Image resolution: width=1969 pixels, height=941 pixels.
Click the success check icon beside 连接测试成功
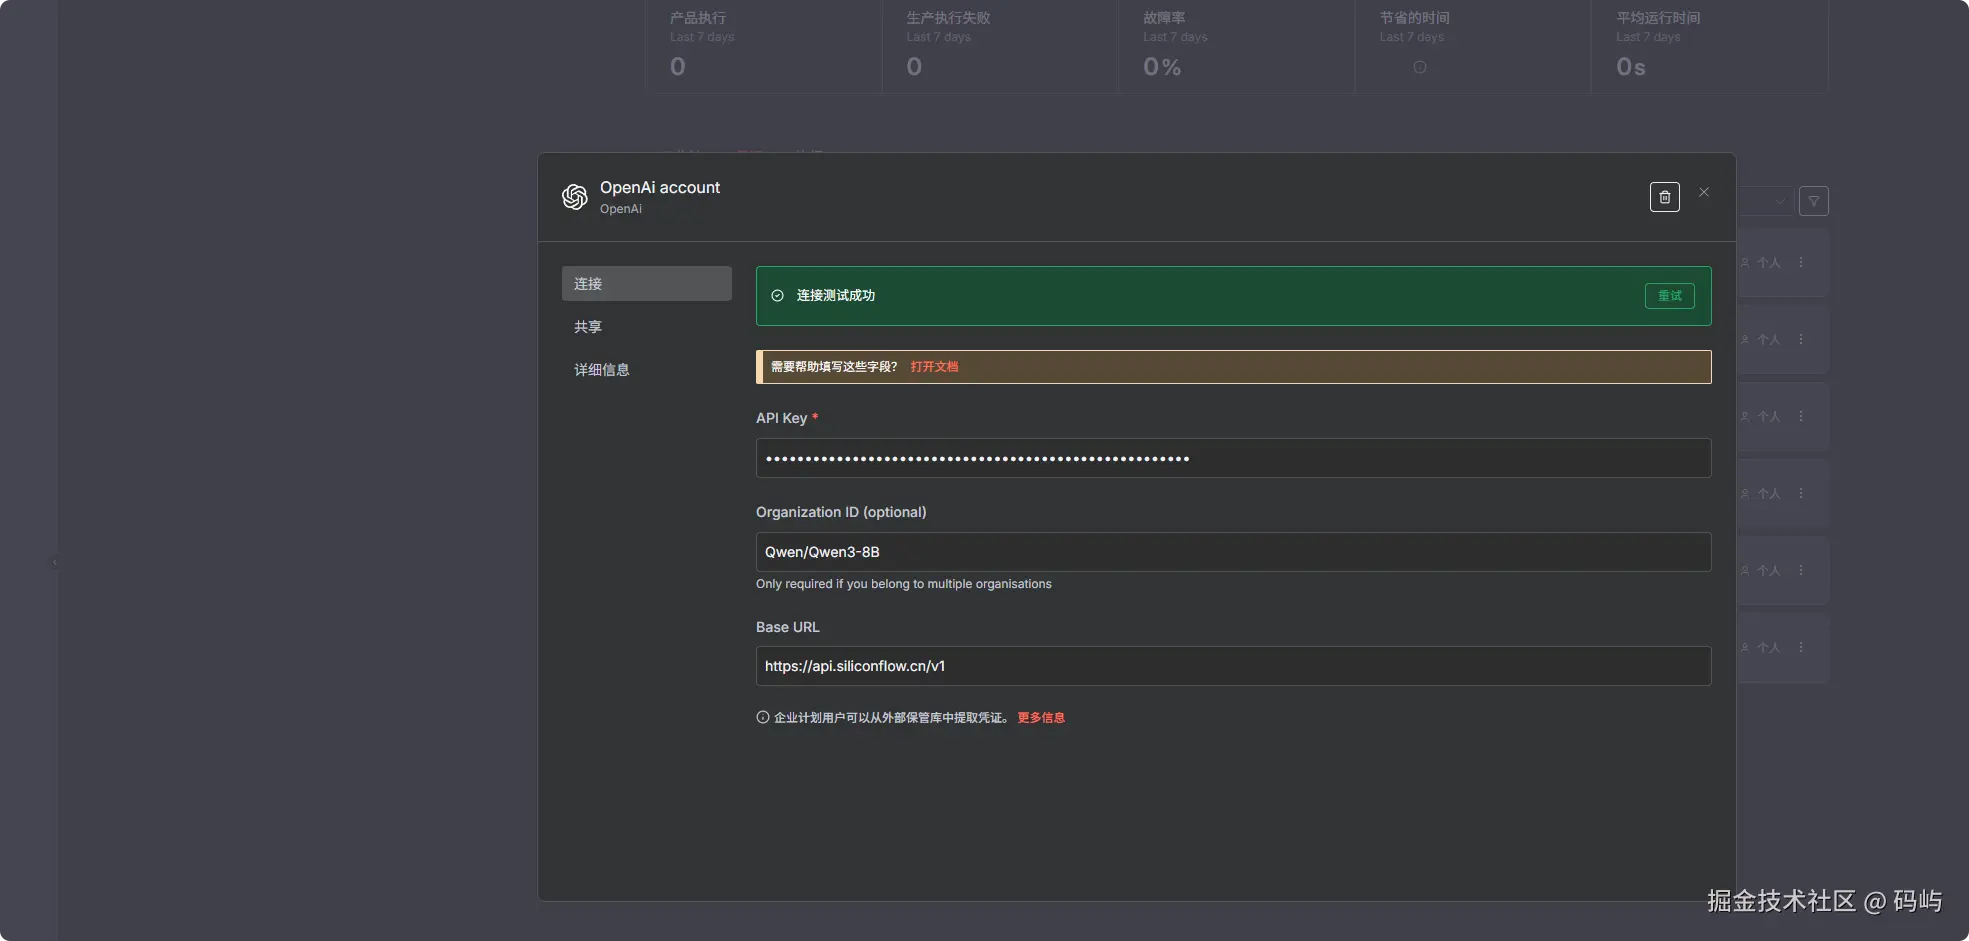point(778,296)
